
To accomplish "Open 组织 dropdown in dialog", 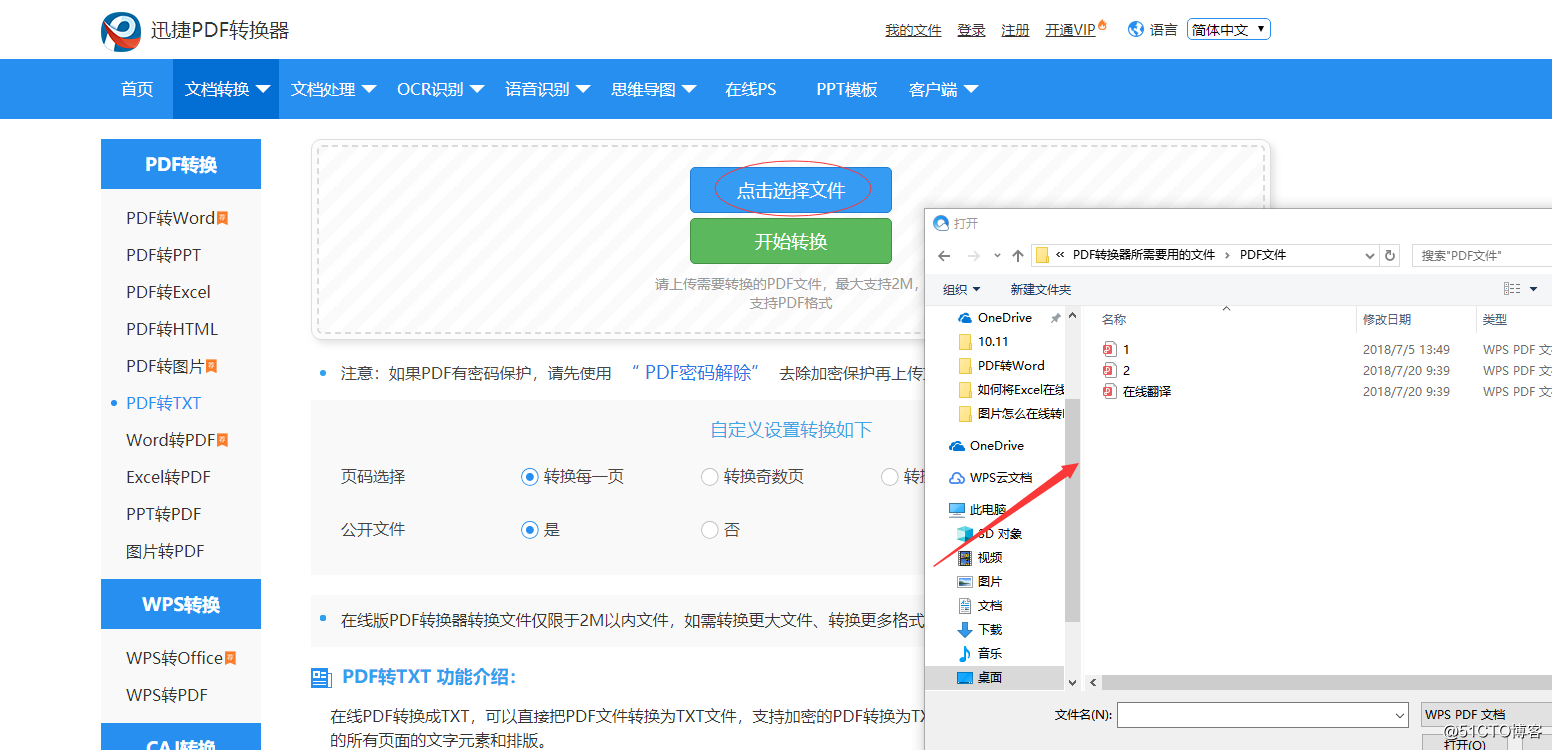I will pos(961,290).
